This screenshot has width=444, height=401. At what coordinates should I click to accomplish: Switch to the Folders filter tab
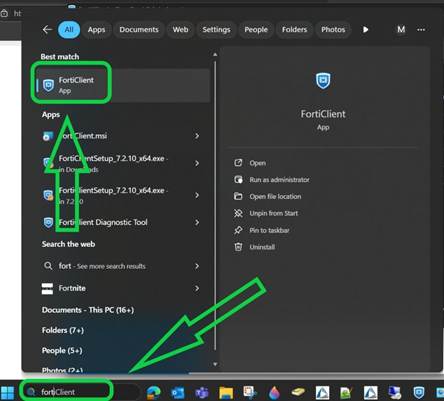click(x=294, y=30)
